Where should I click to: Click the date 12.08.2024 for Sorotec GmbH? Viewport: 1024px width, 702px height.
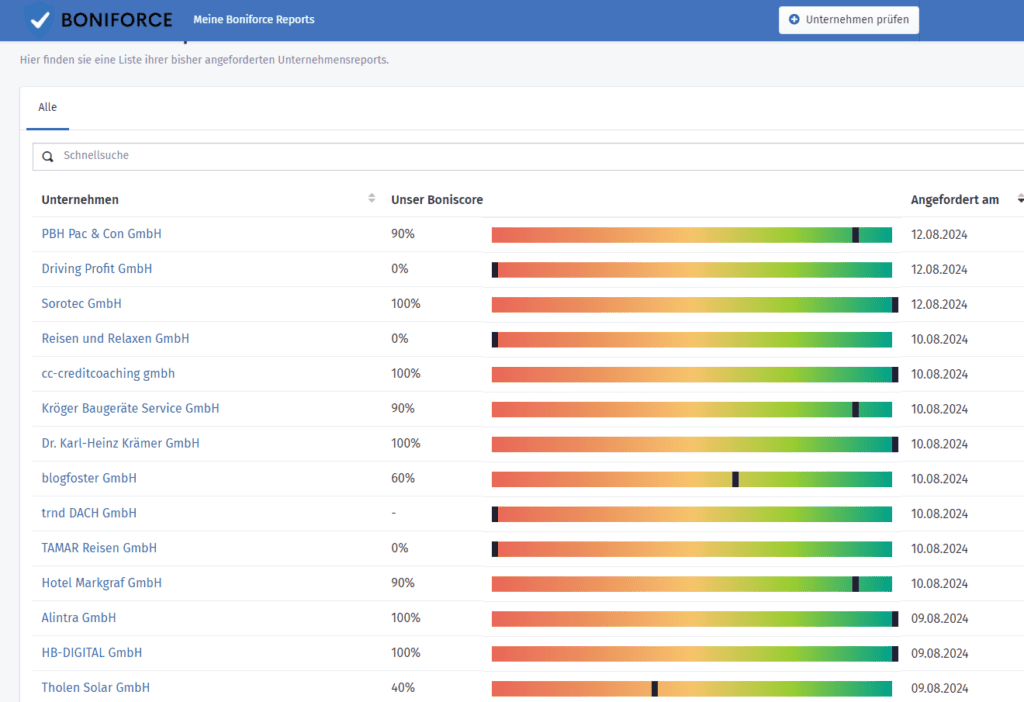point(939,304)
